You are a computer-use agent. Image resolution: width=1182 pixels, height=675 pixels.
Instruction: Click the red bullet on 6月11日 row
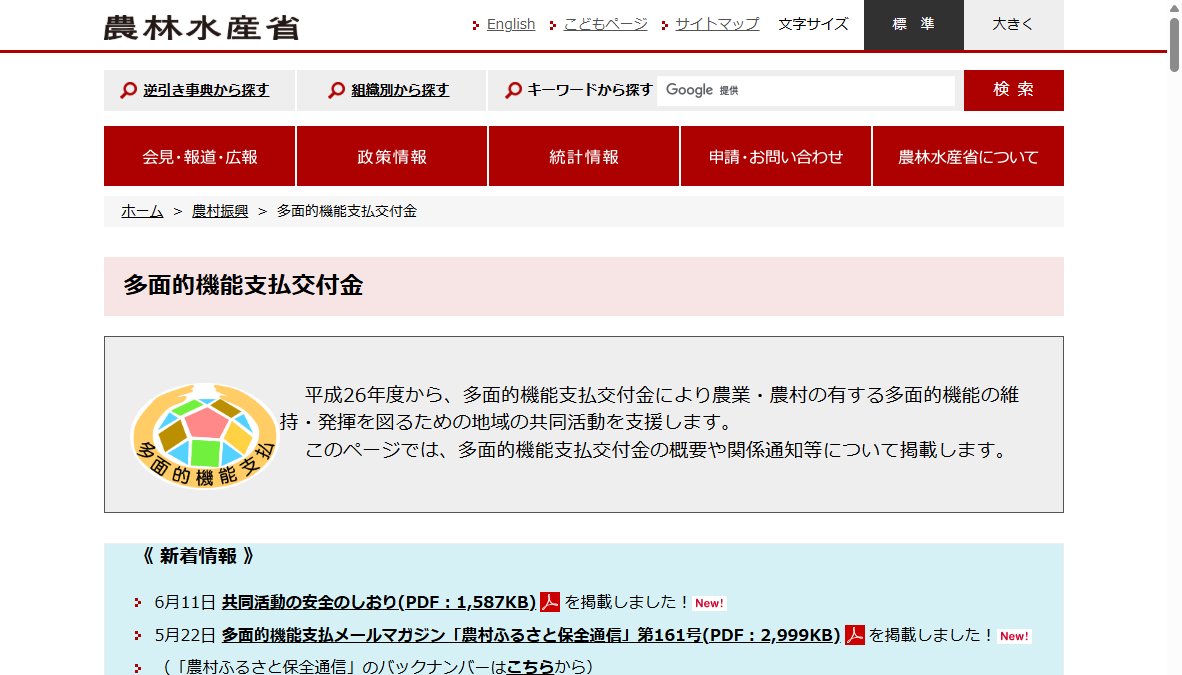pyautogui.click(x=137, y=603)
